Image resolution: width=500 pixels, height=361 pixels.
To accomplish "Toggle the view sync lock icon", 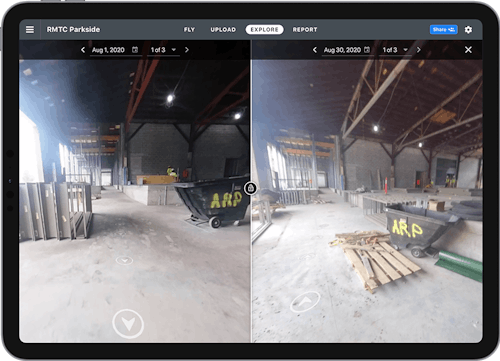I will coord(251,188).
